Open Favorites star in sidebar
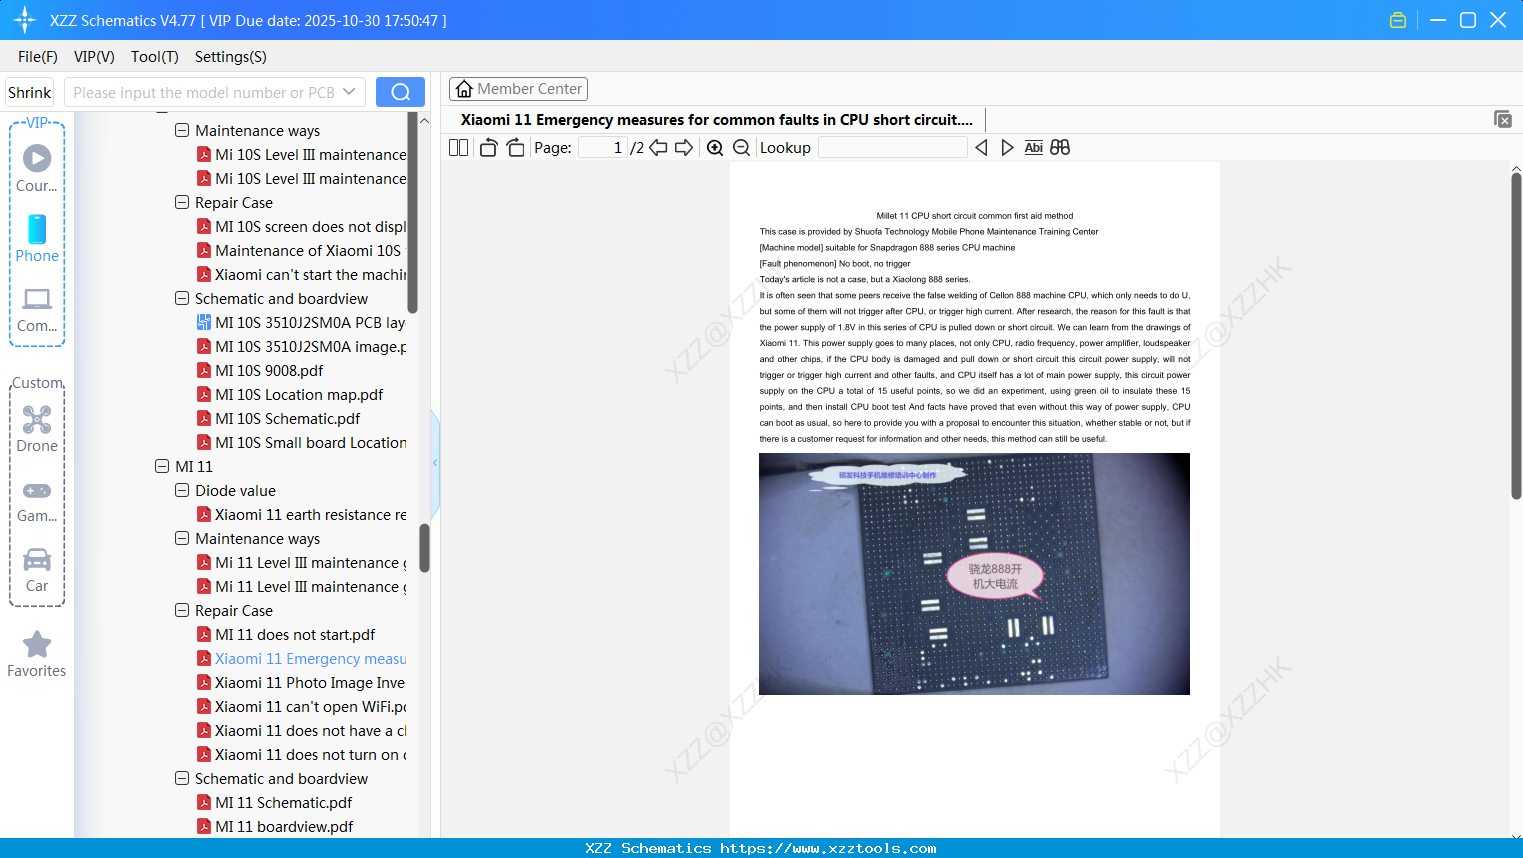Screen dimensions: 1523x858 [x=37, y=654]
